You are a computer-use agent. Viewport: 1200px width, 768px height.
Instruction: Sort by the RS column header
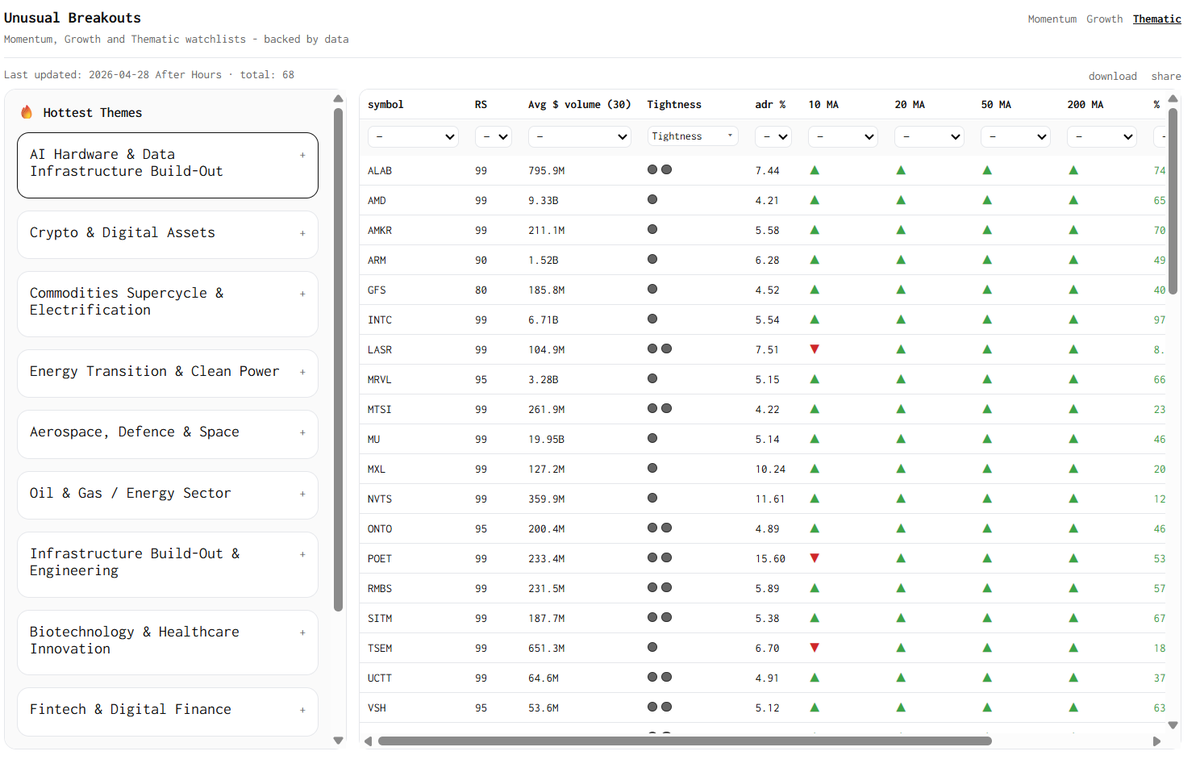click(x=481, y=104)
